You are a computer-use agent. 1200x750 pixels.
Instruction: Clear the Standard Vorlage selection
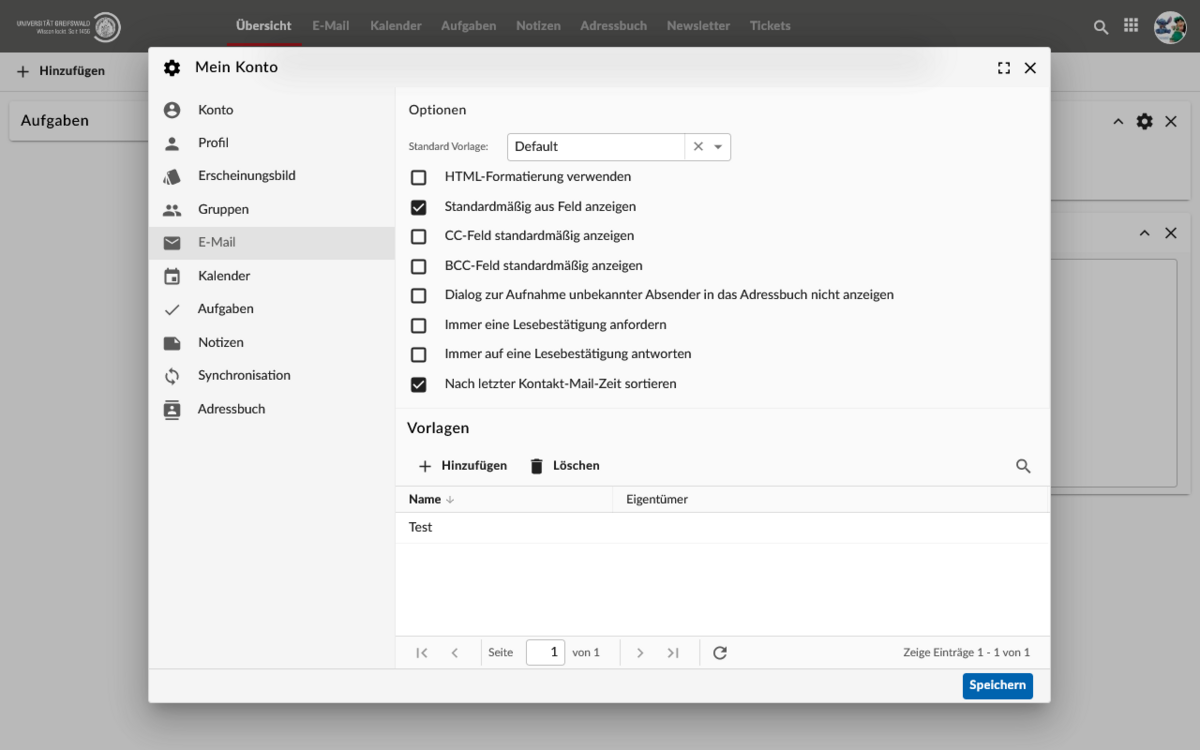point(698,147)
